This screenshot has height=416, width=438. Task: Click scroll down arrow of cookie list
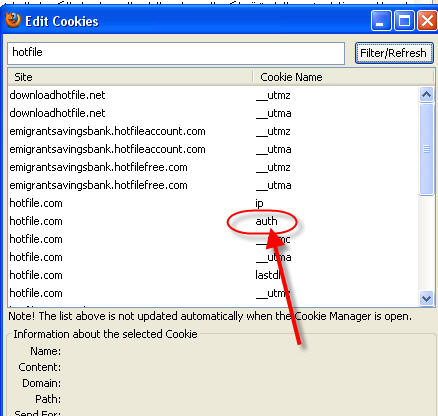426,298
